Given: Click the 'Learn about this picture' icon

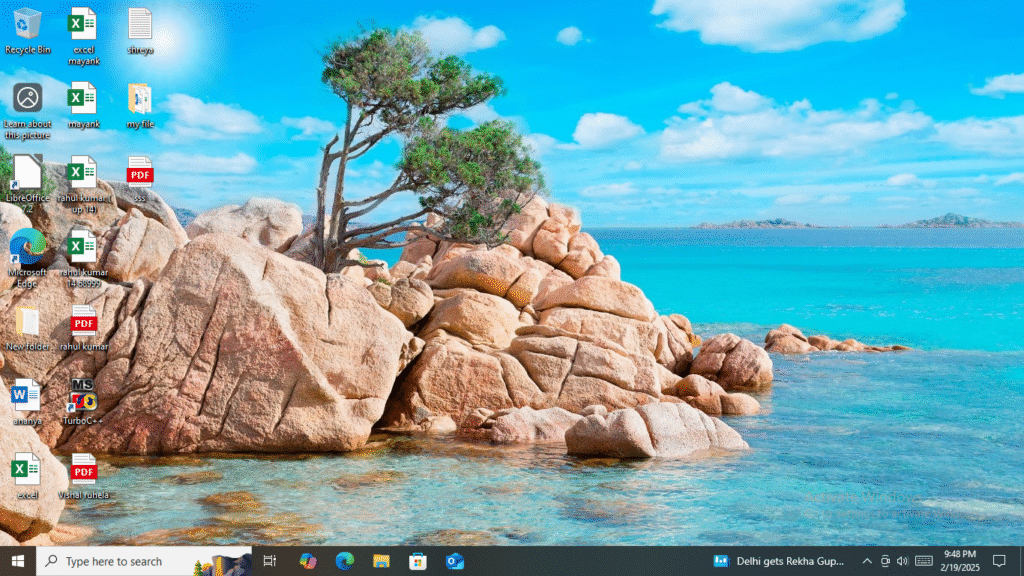Looking at the screenshot, I should (27, 99).
